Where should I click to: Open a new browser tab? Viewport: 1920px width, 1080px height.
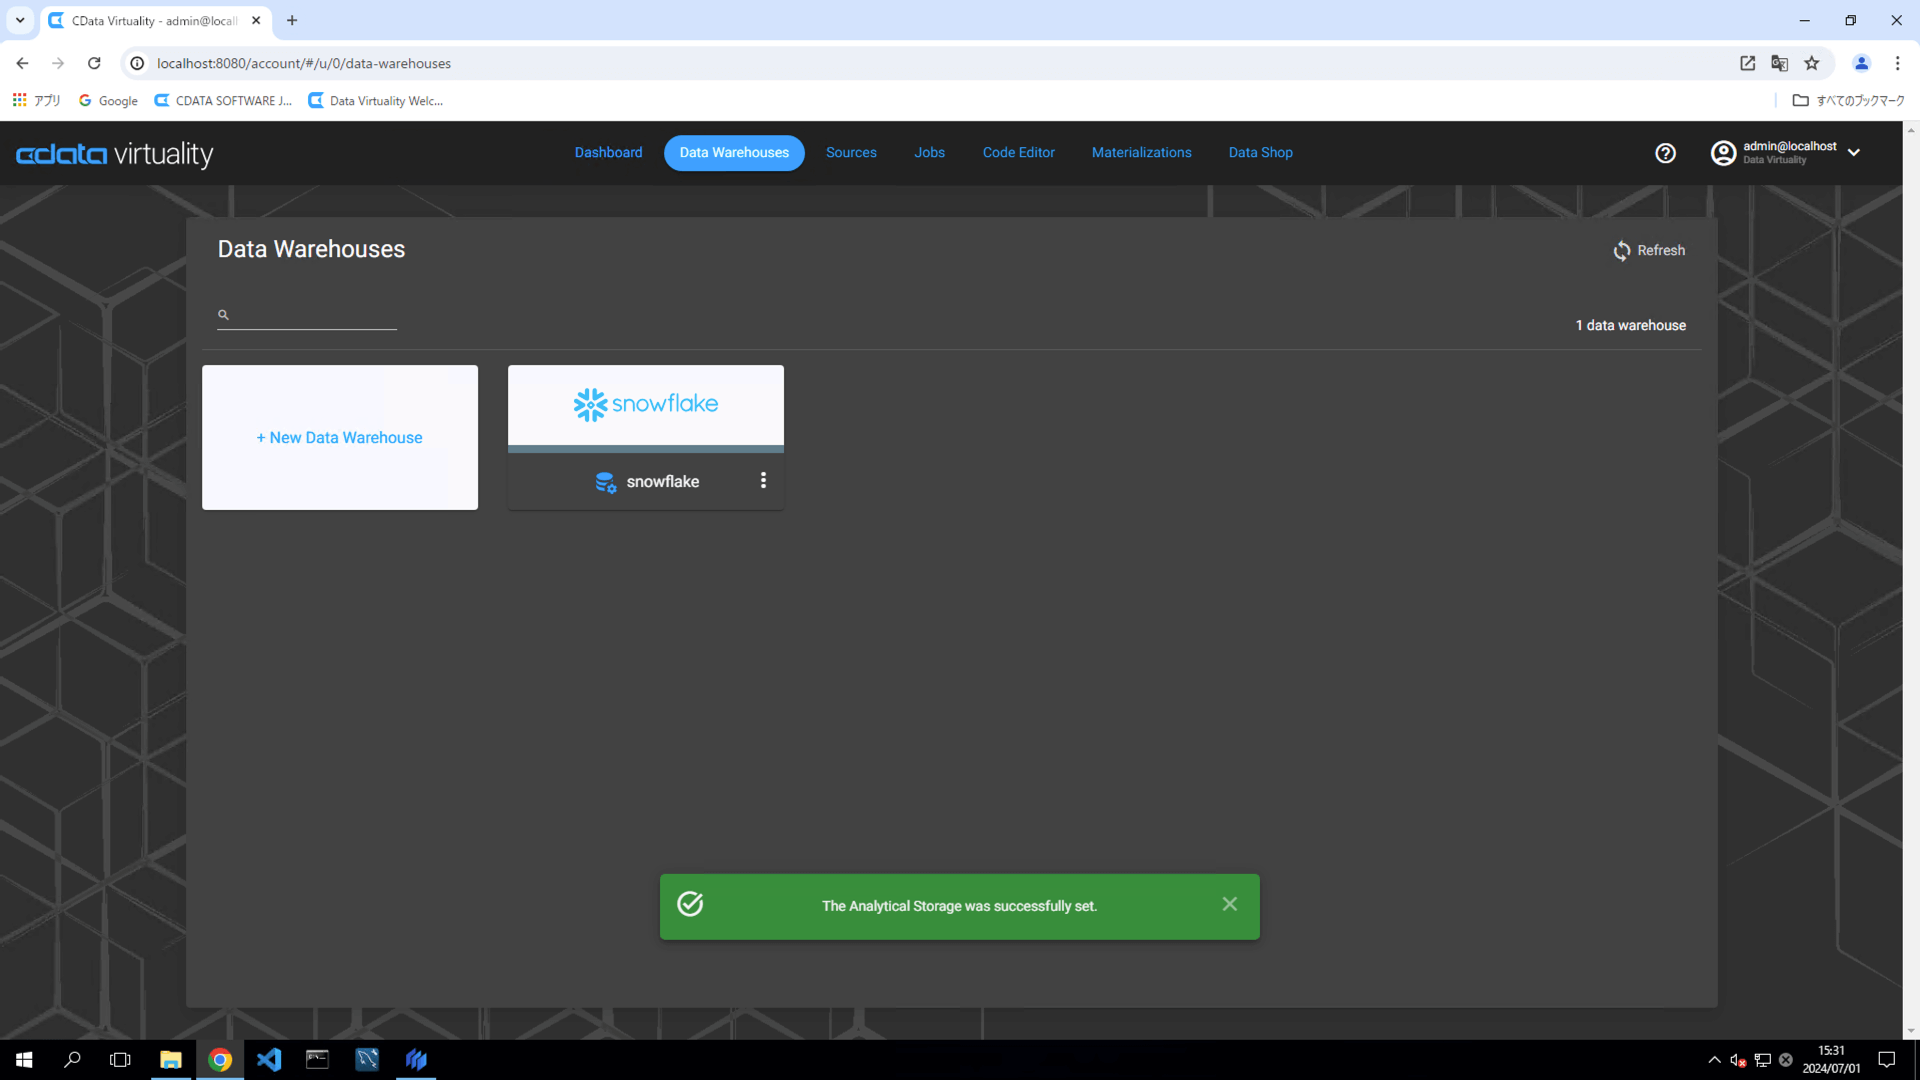pyautogui.click(x=292, y=20)
